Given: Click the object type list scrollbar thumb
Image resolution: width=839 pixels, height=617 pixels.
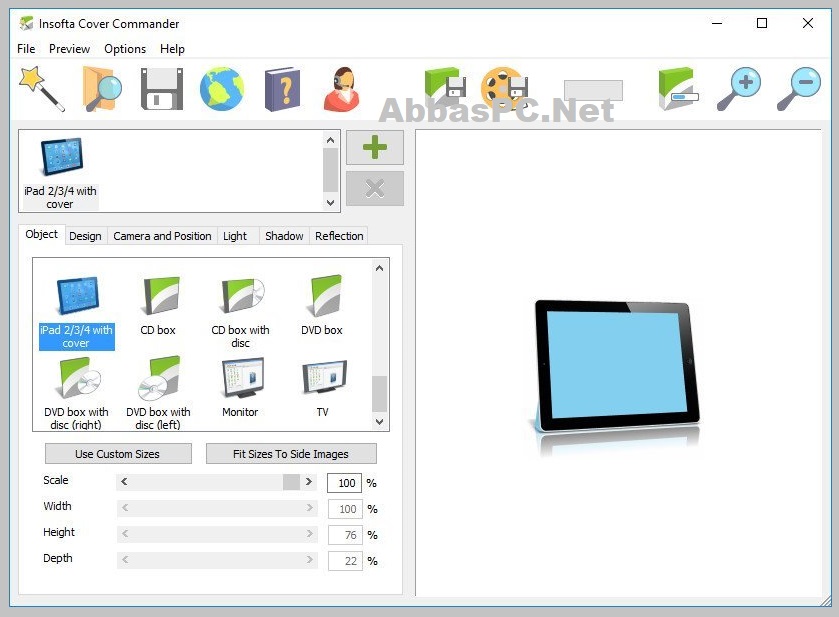Looking at the screenshot, I should tap(379, 394).
